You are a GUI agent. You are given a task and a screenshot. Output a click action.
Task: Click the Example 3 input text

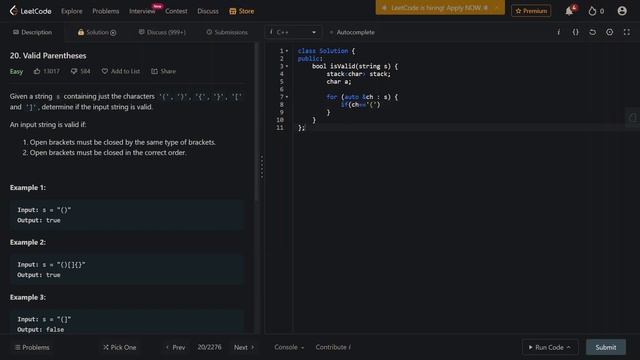pyautogui.click(x=44, y=319)
